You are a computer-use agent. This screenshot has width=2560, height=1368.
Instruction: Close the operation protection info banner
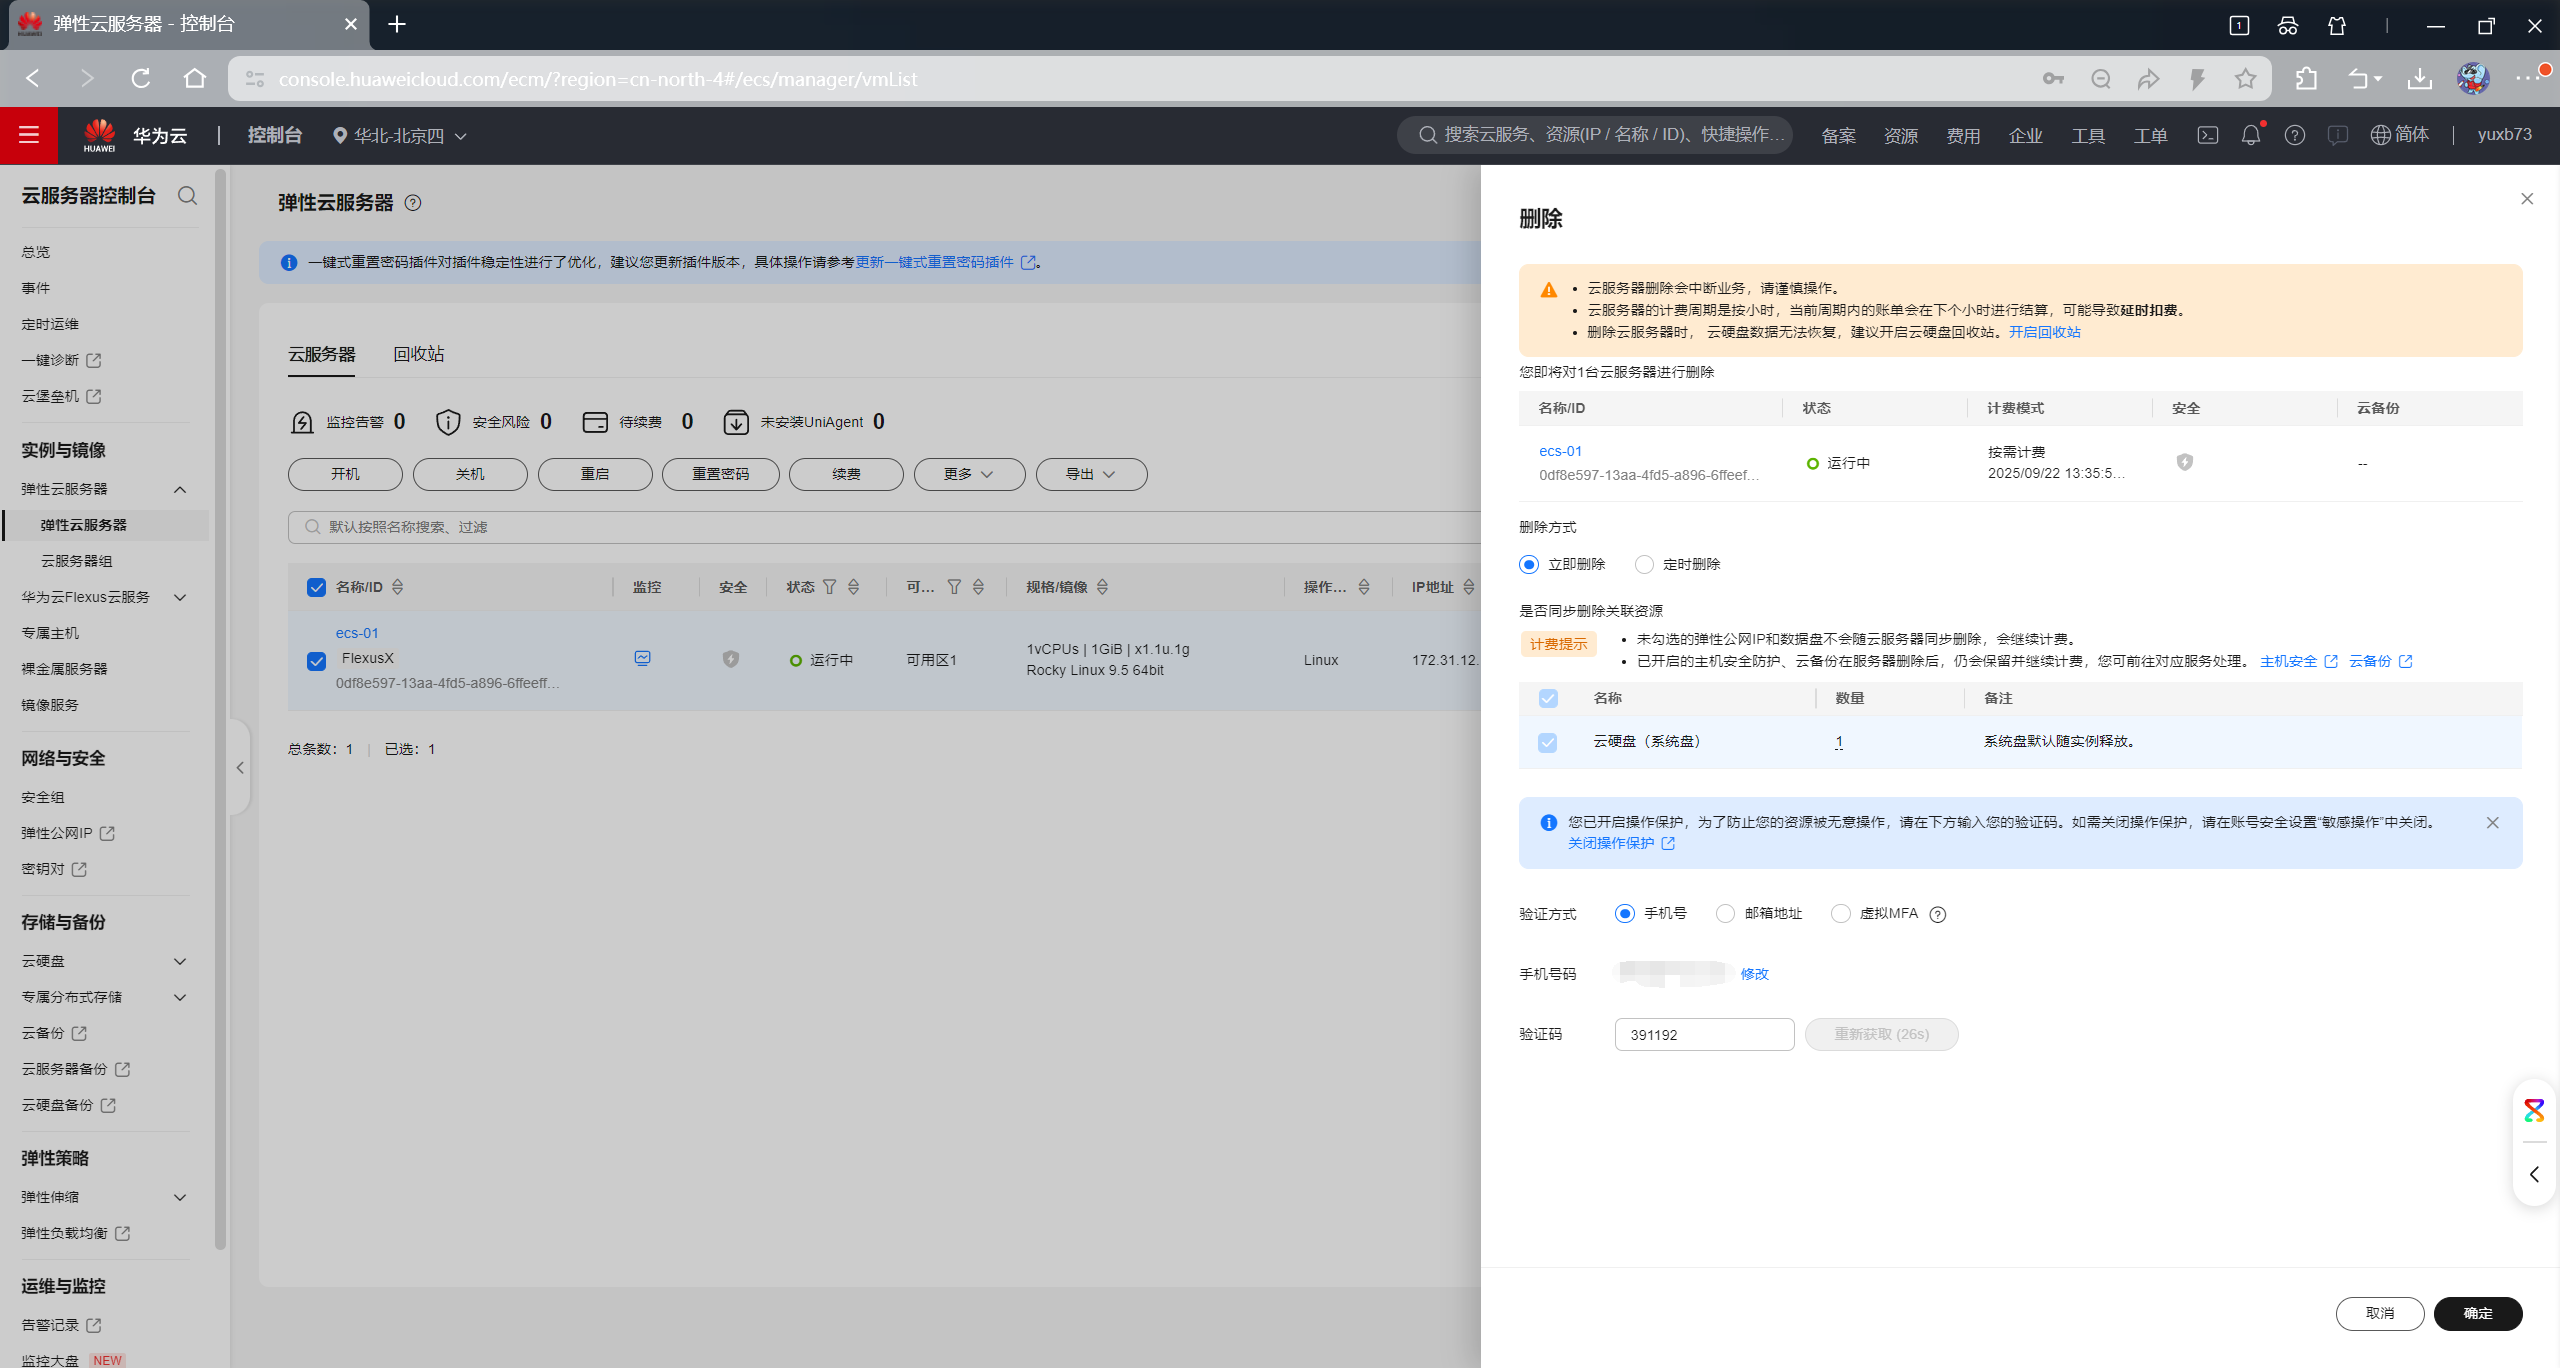(x=2492, y=823)
